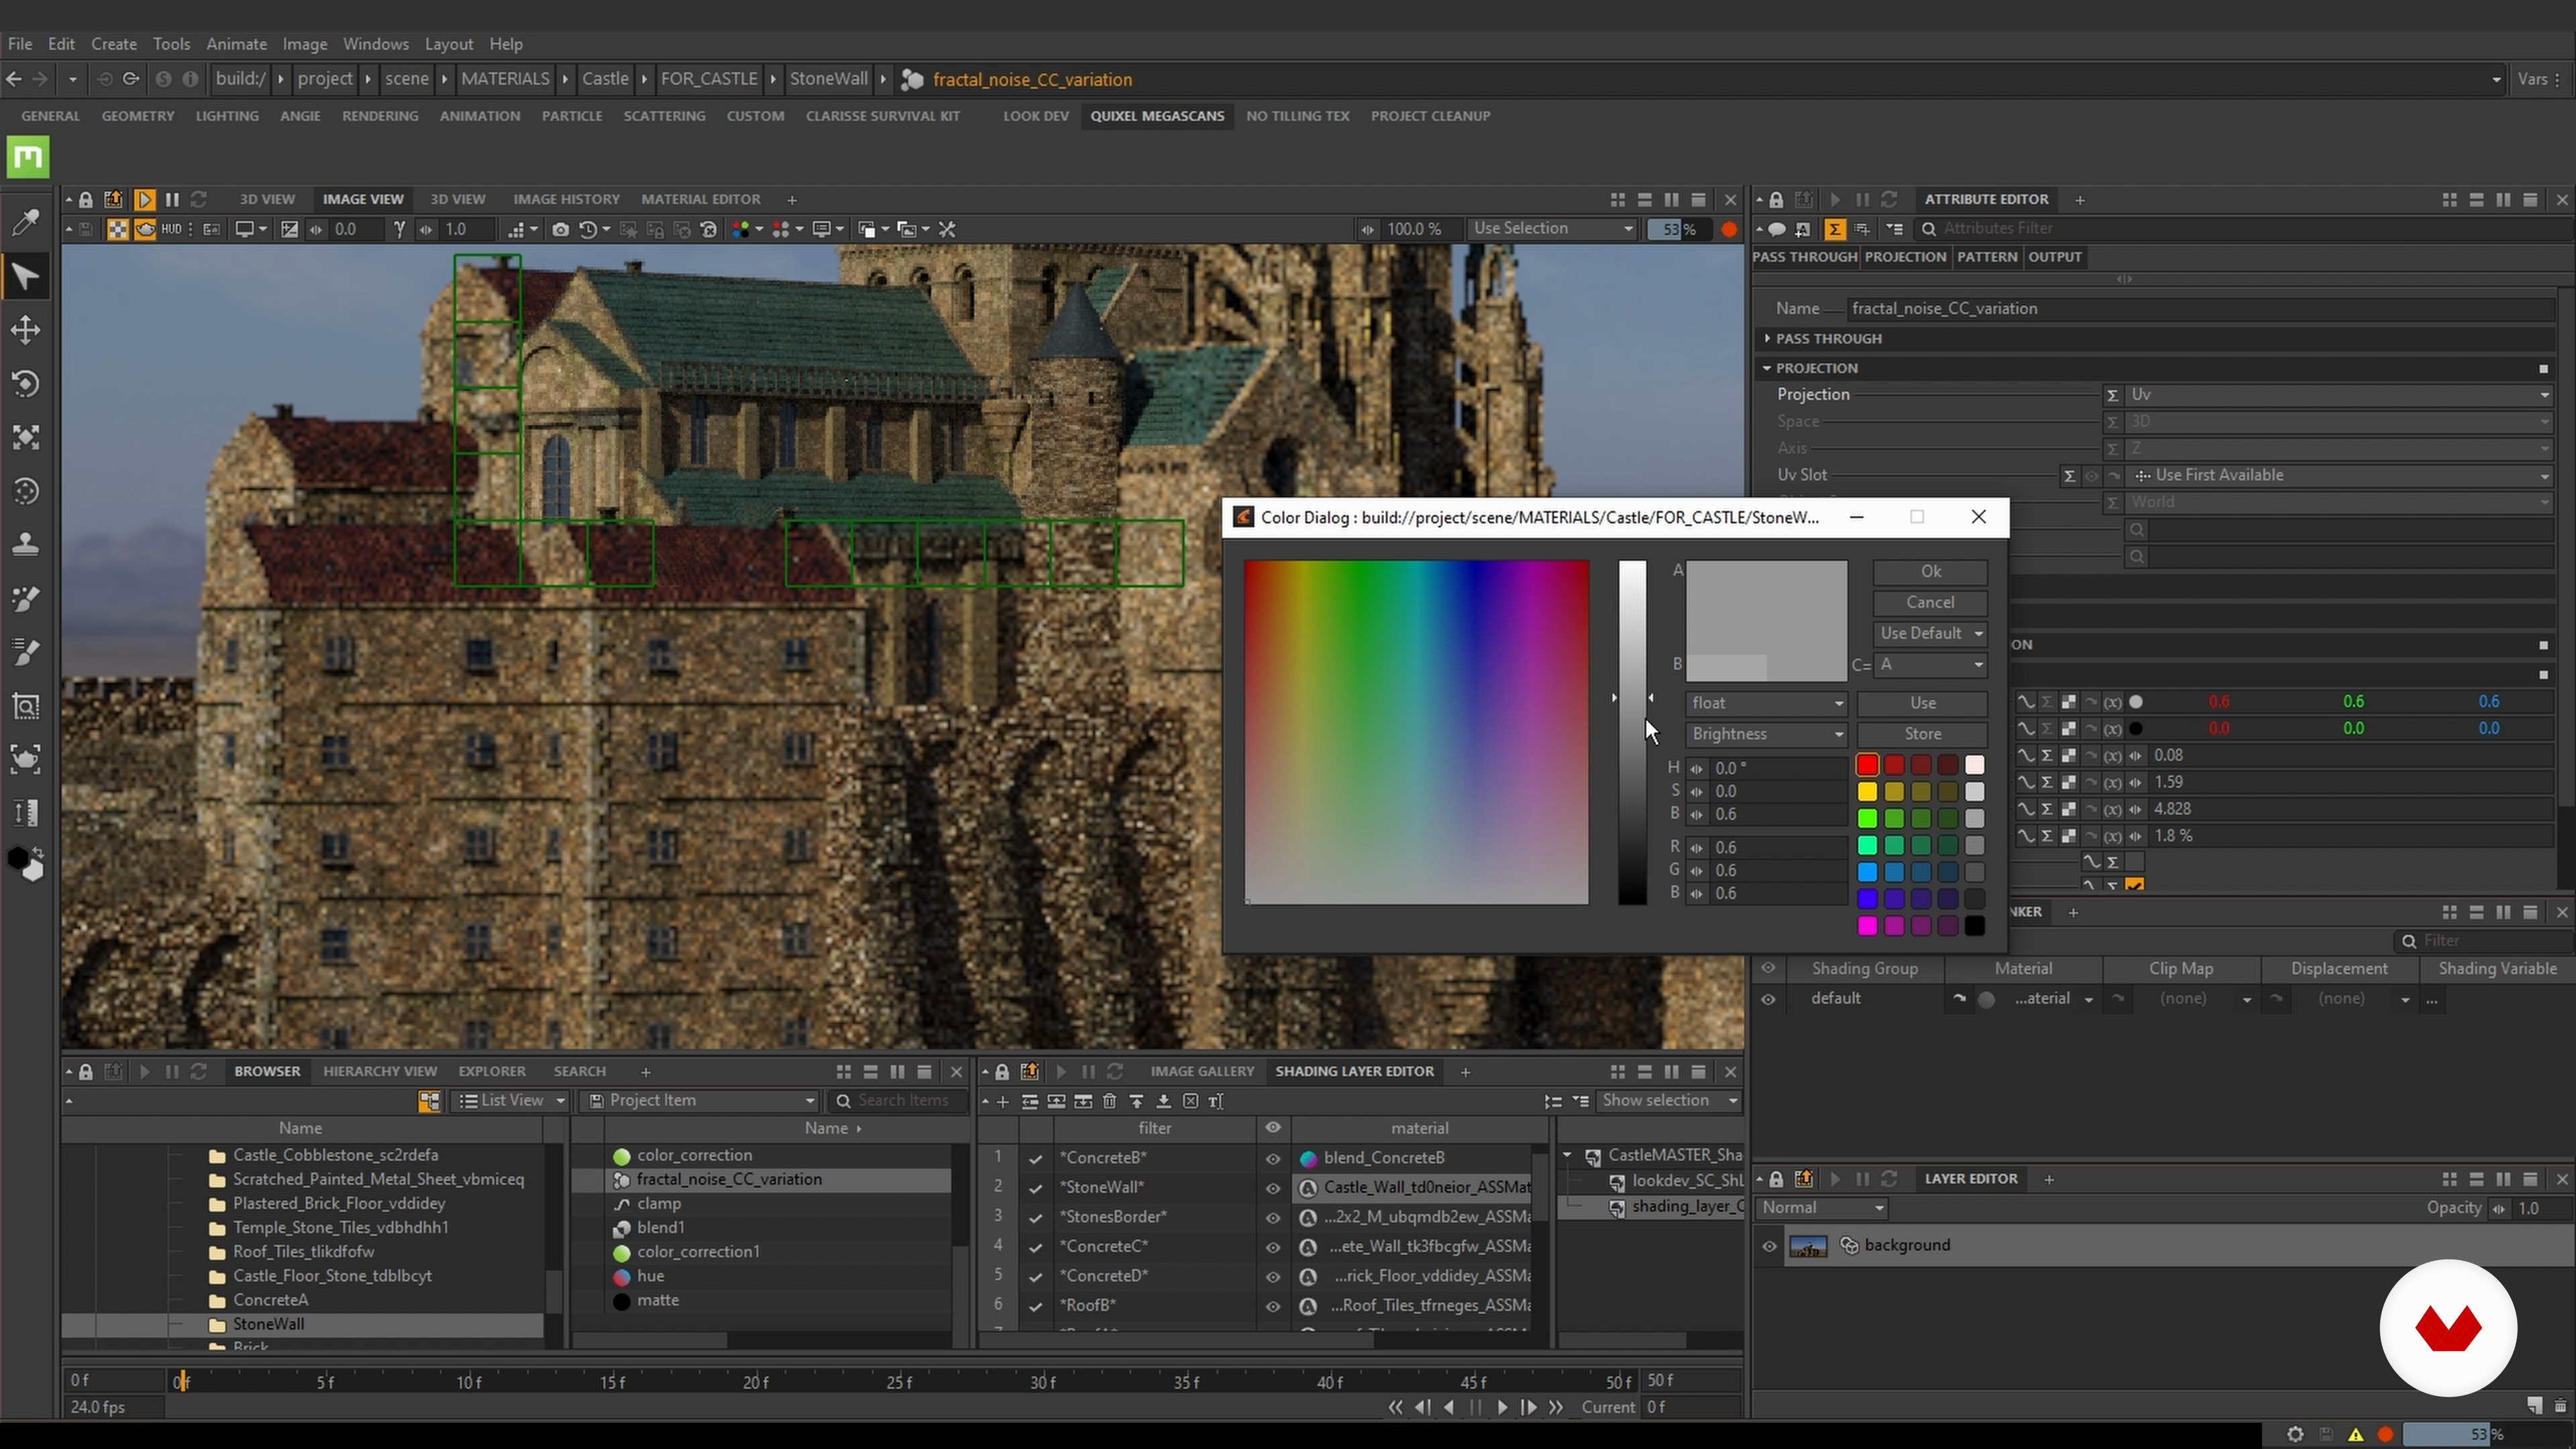The width and height of the screenshot is (2576, 1449).
Task: Toggle the eye for *ConcreteC* rule
Action: pos(1273,1247)
